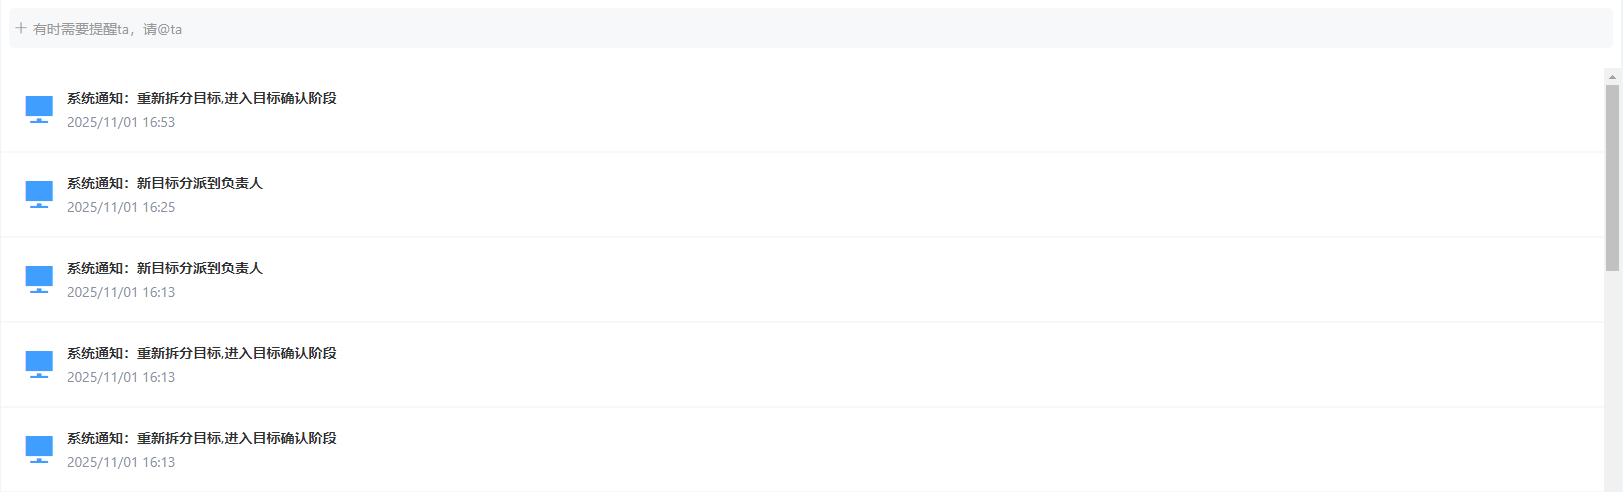Click the timestamp 2025/11/01 16:25
Screen dimensions: 1623x492
(x=121, y=207)
